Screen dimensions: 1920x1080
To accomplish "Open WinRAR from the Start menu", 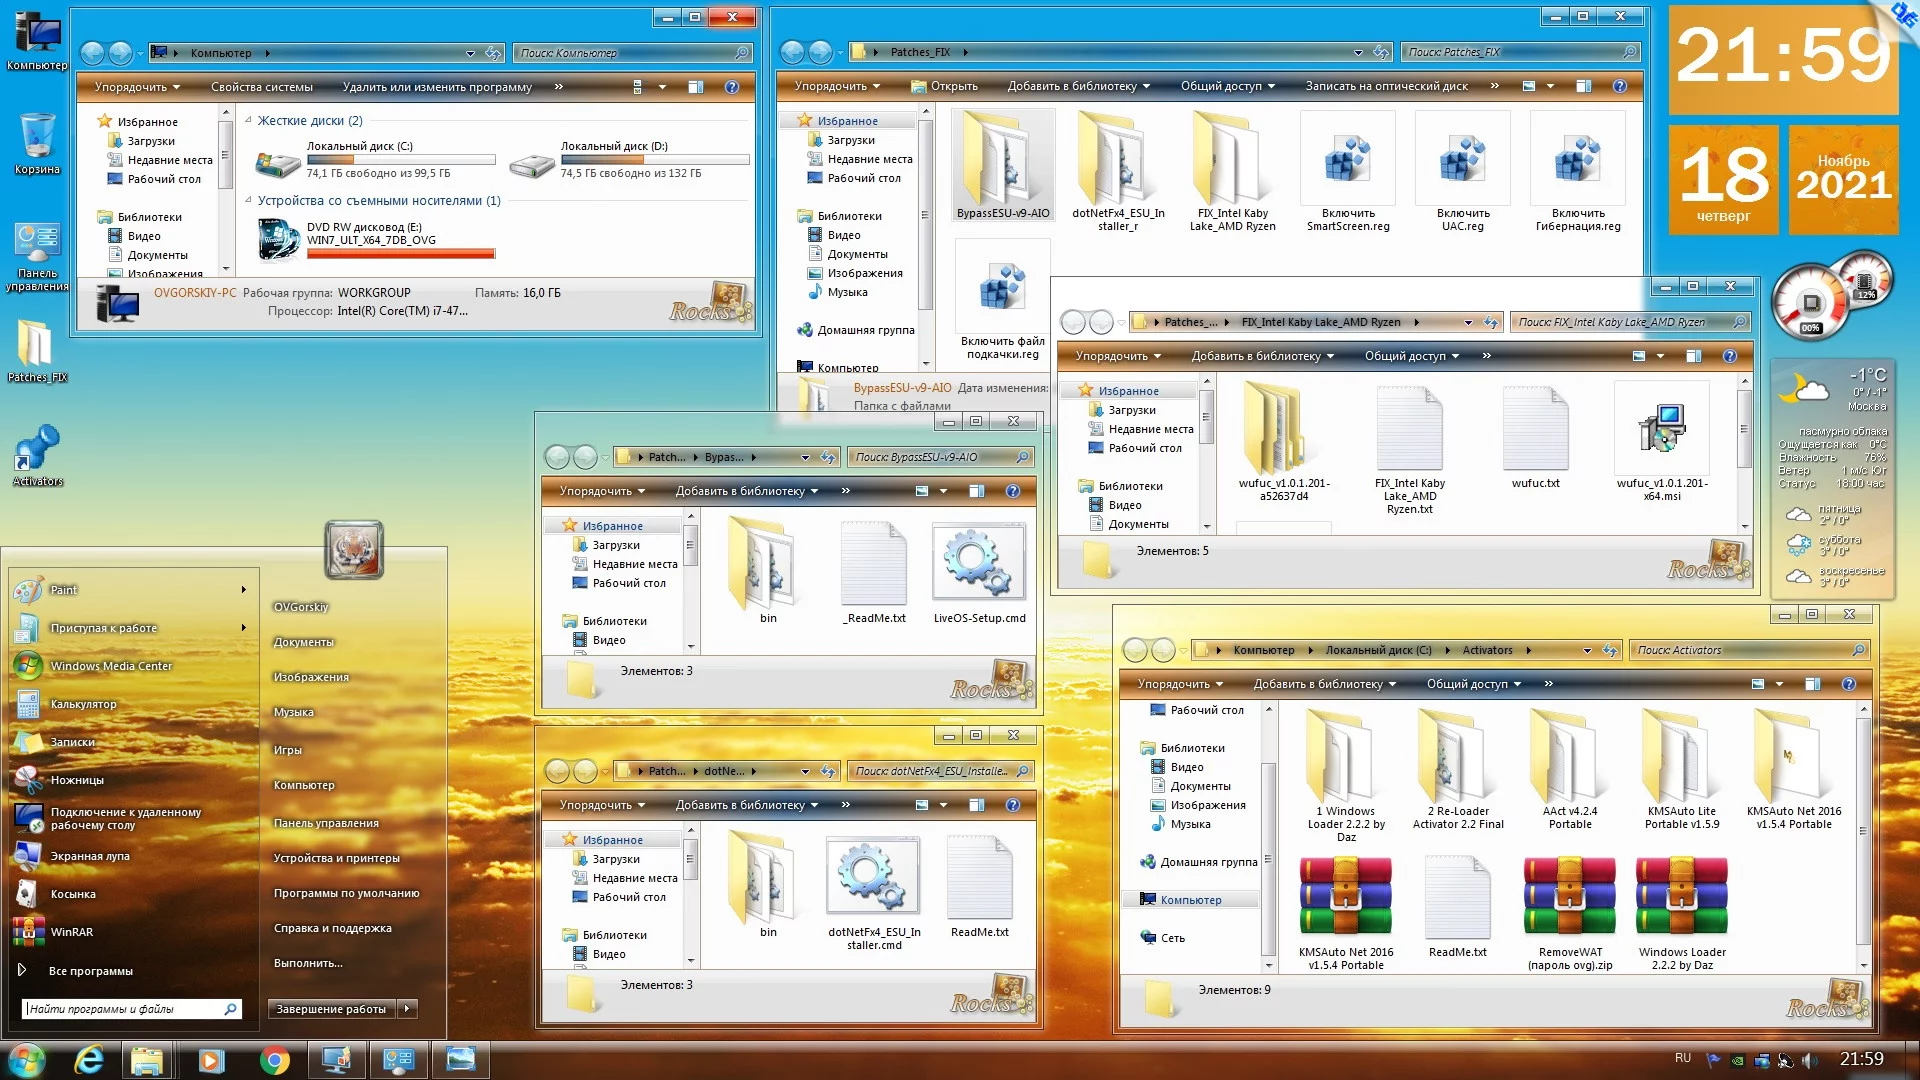I will pyautogui.click(x=71, y=932).
